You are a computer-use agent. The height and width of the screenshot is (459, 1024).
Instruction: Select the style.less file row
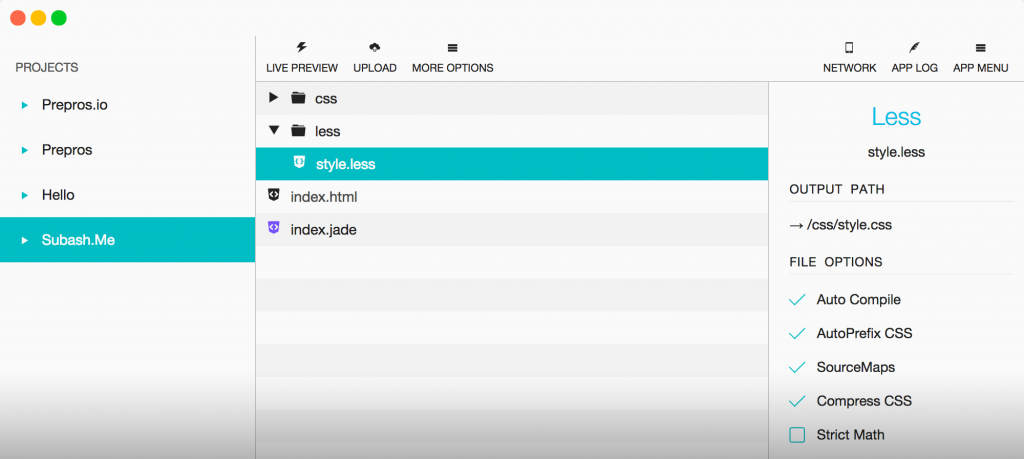[x=512, y=164]
